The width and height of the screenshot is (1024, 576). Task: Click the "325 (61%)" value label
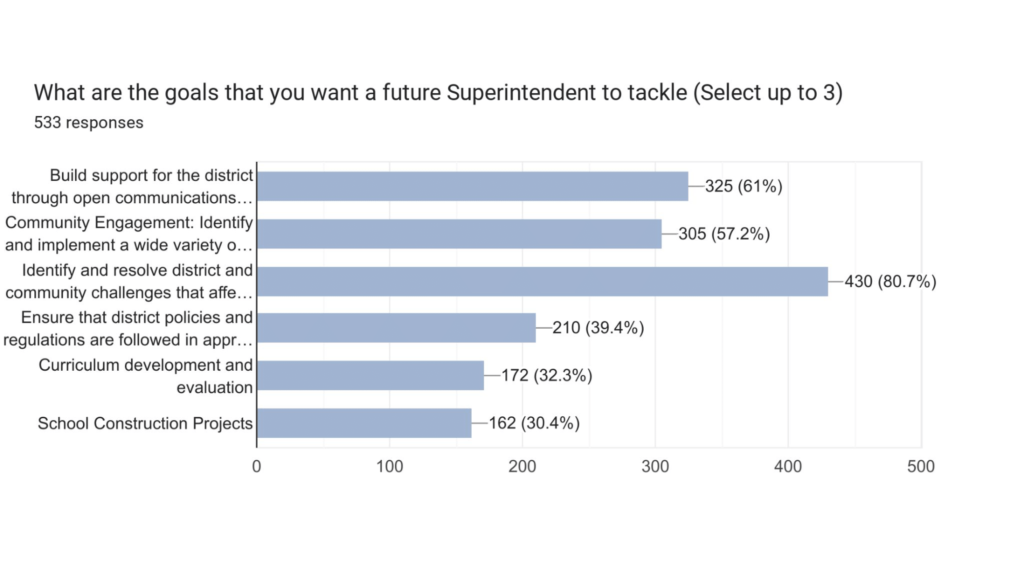pyautogui.click(x=744, y=186)
